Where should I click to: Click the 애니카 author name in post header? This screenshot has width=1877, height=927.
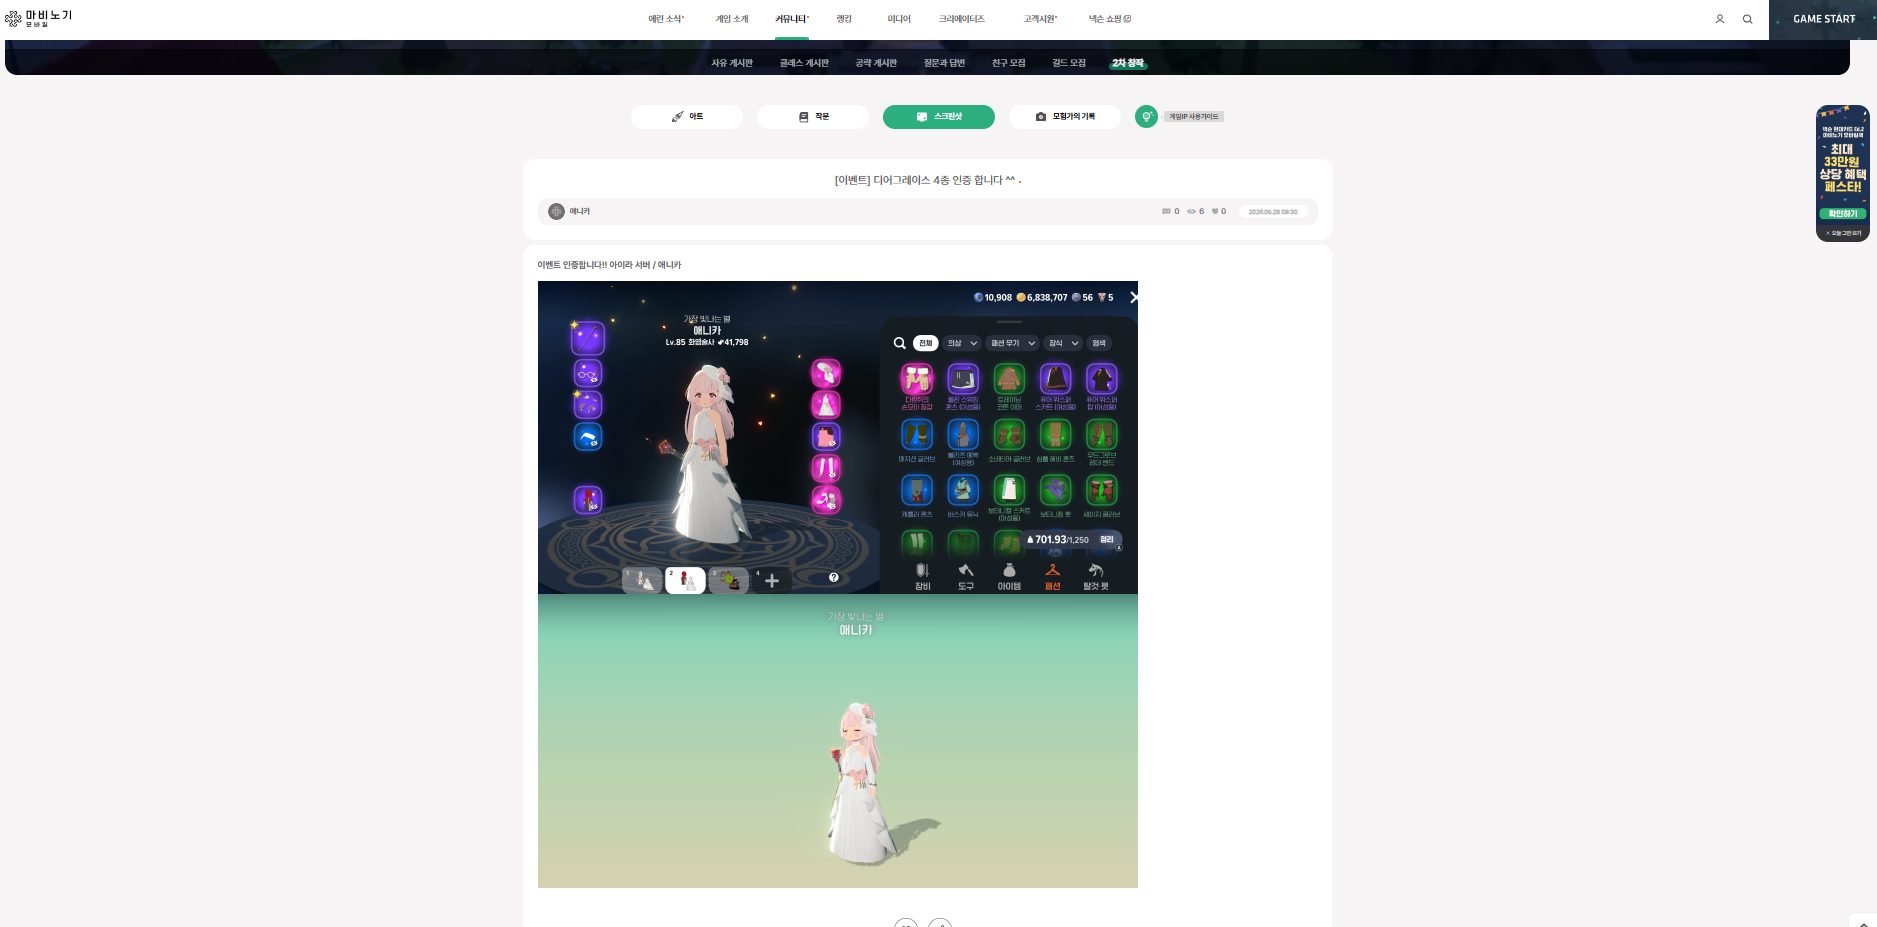(580, 212)
